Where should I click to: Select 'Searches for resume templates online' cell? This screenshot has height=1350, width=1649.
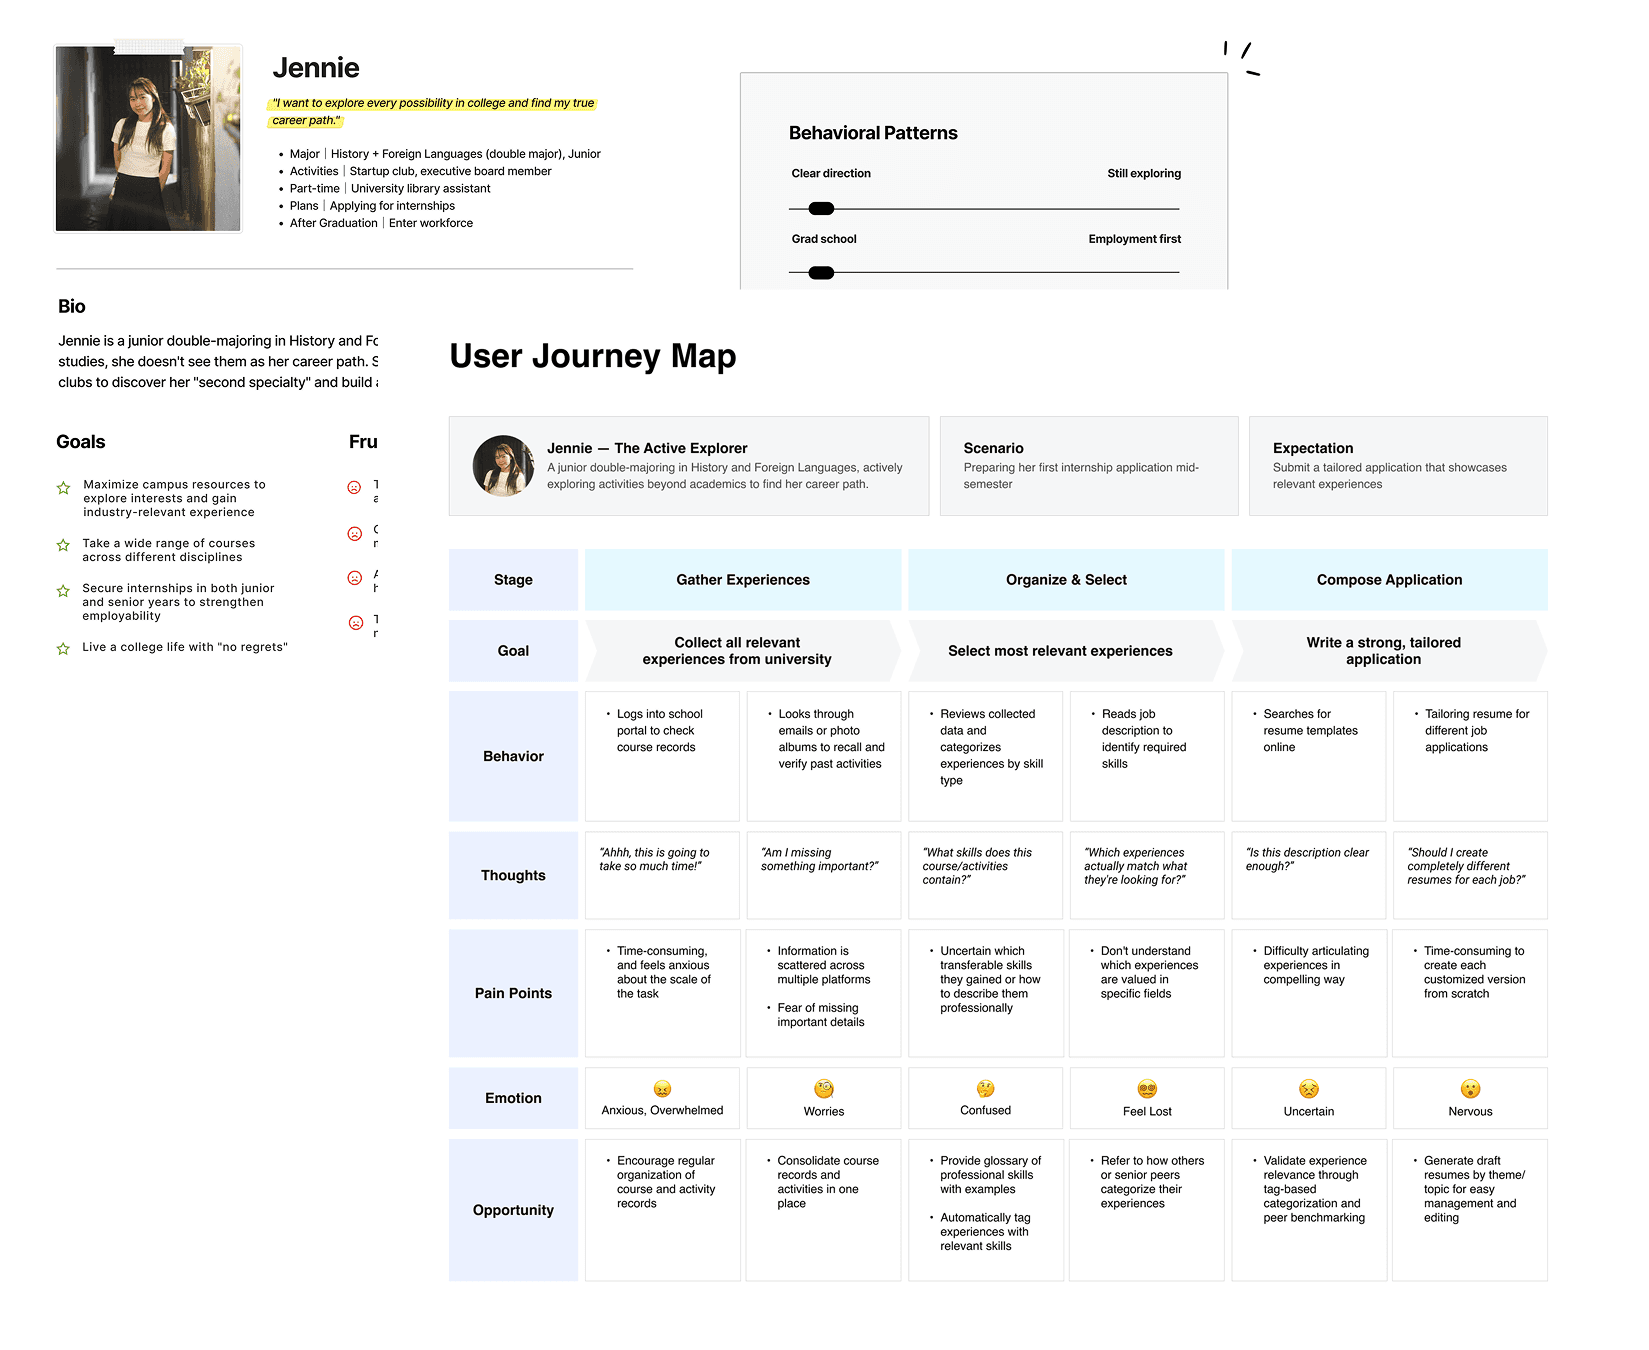pyautogui.click(x=1309, y=756)
